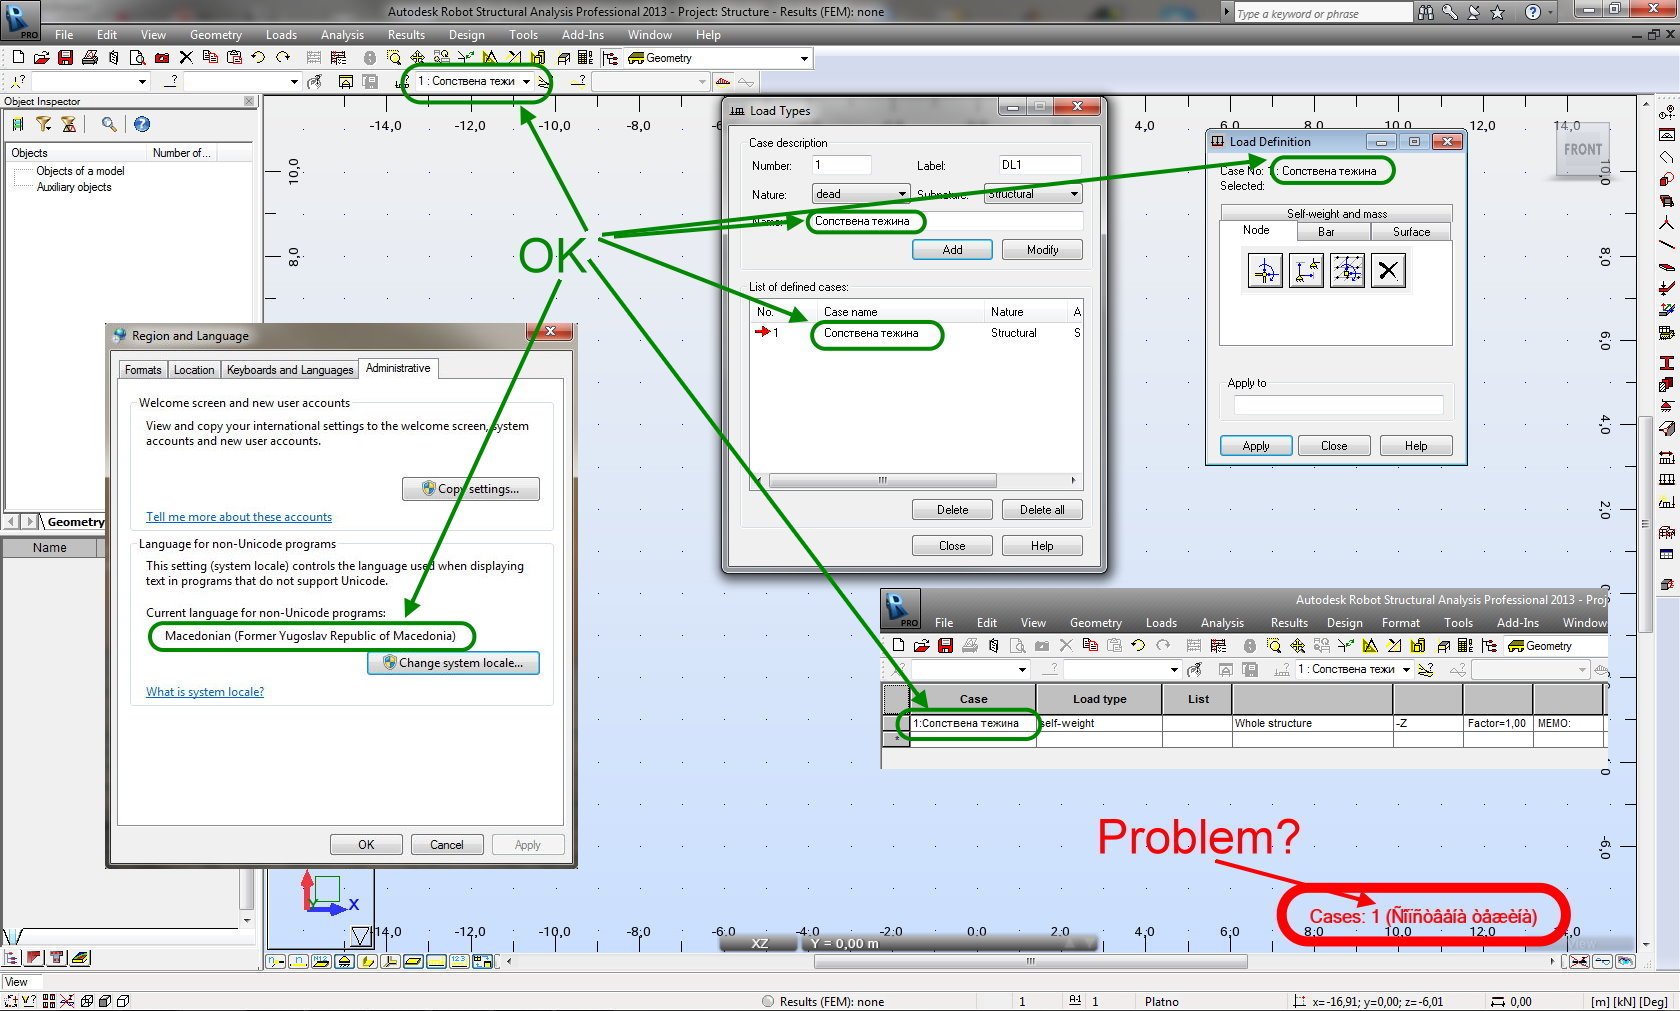Click the Print Preview icon in main toolbar
1680x1011 pixels.
pyautogui.click(x=138, y=58)
